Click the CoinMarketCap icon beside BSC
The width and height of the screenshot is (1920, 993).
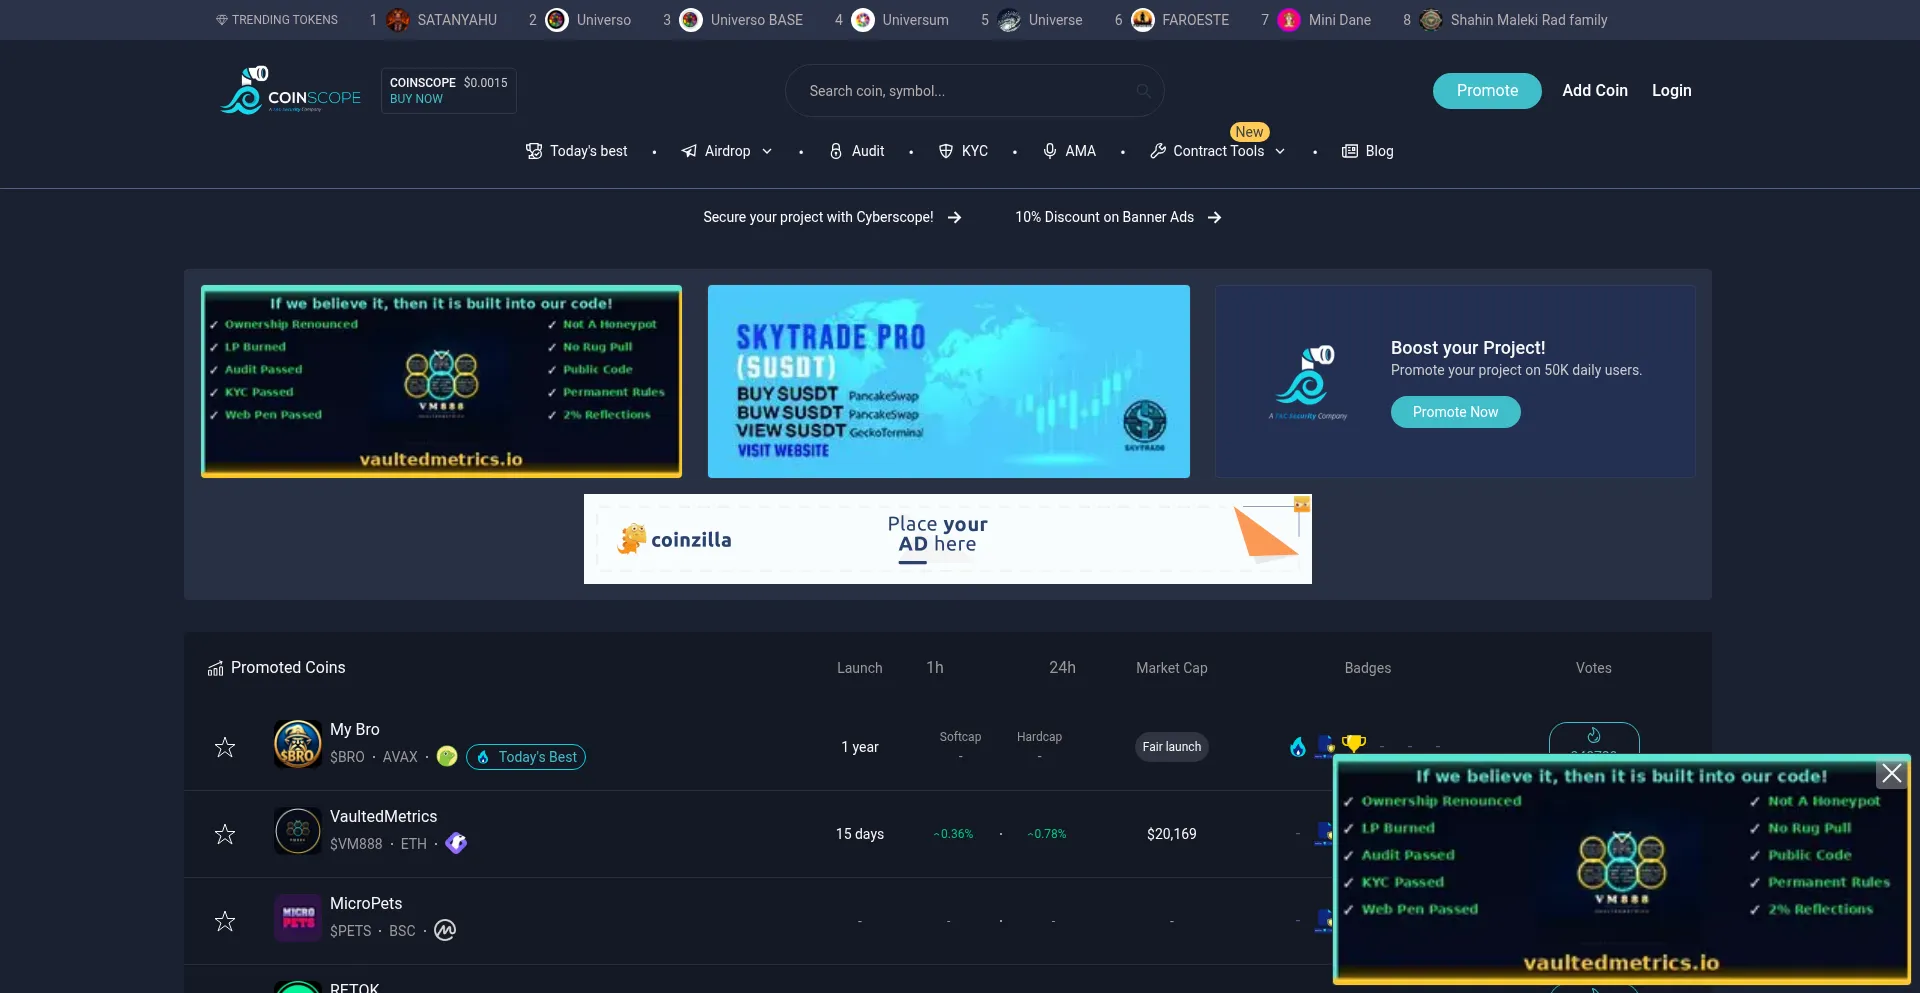click(445, 930)
